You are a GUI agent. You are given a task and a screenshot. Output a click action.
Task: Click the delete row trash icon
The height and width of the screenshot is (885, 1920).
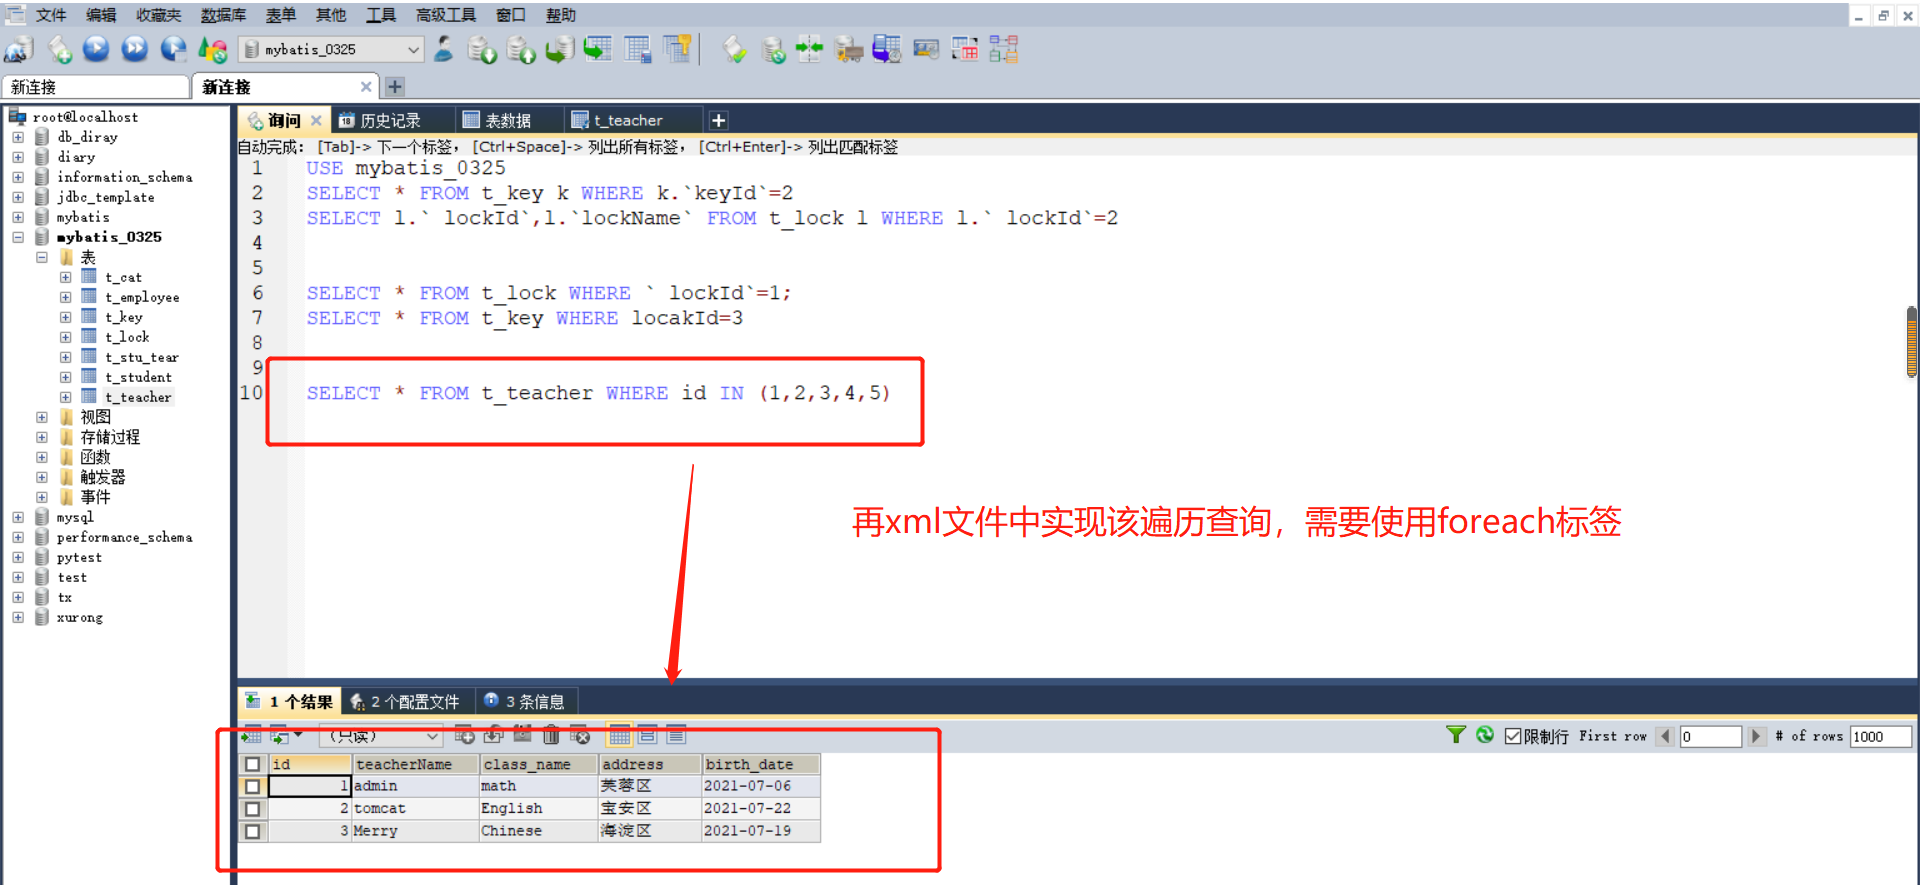coord(551,736)
